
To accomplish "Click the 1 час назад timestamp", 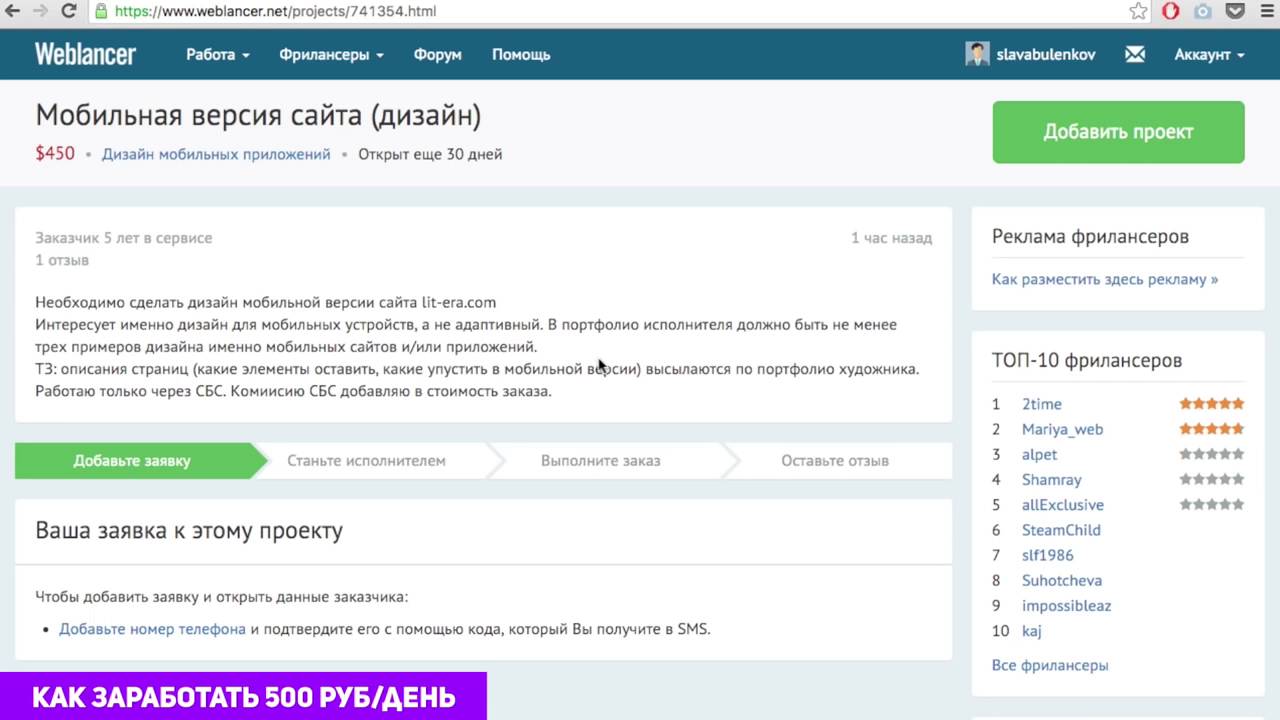I will point(891,238).
